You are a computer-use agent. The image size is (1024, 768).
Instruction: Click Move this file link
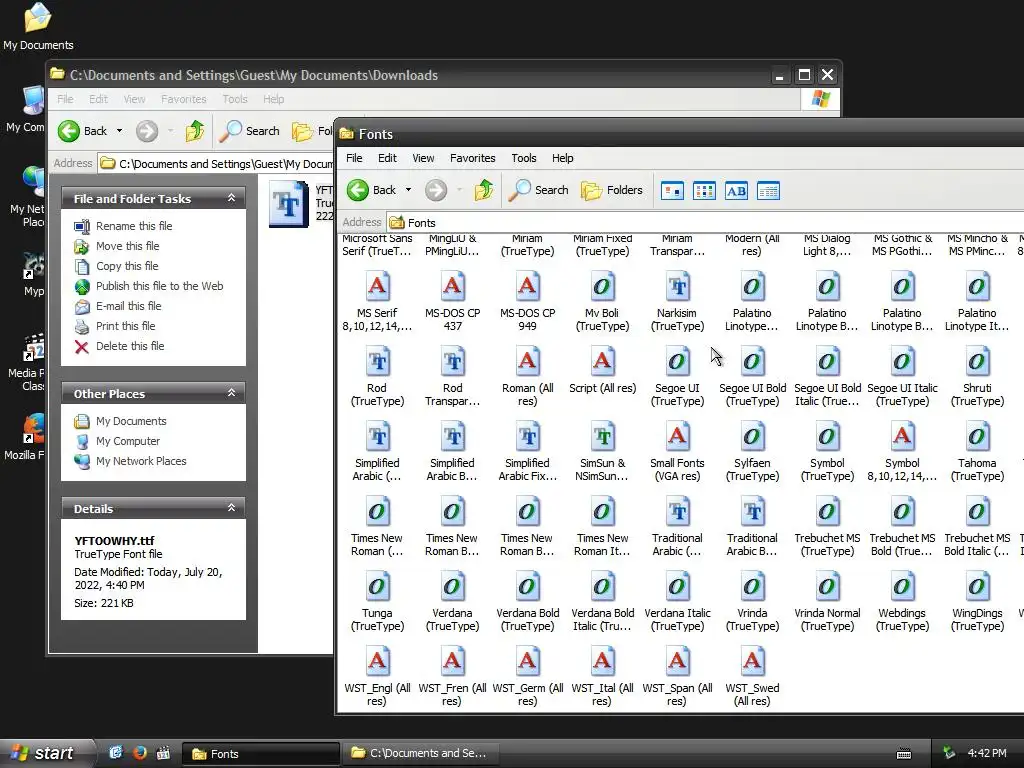127,246
